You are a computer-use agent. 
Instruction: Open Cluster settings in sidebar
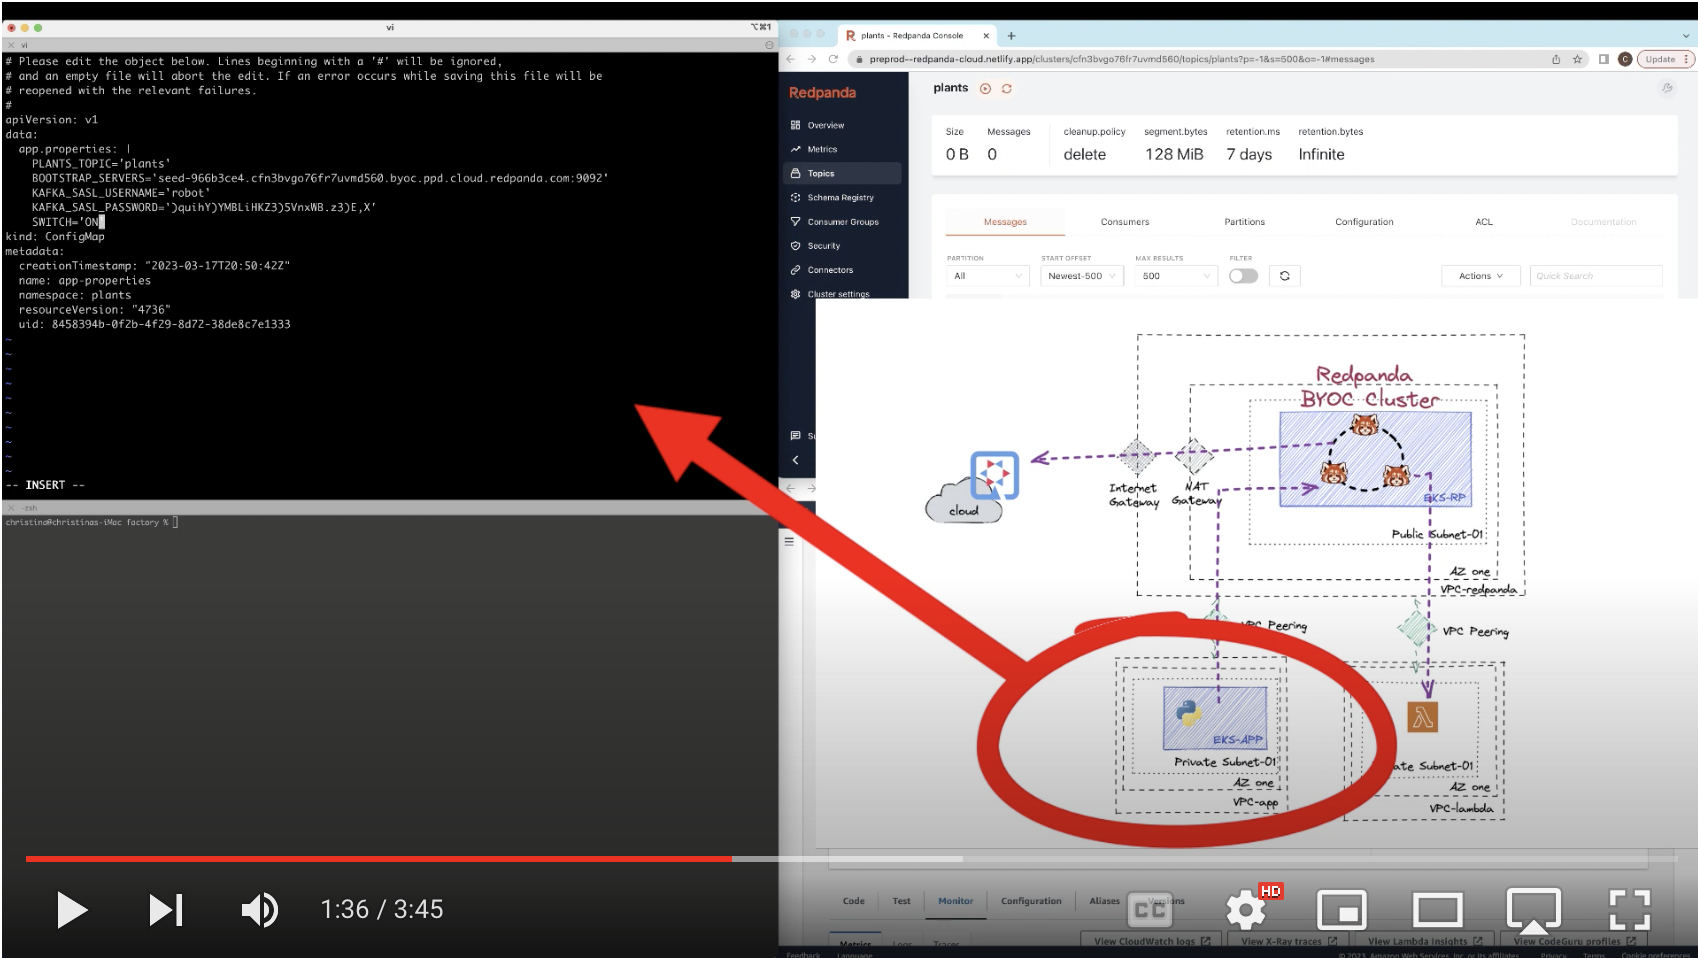coord(838,294)
